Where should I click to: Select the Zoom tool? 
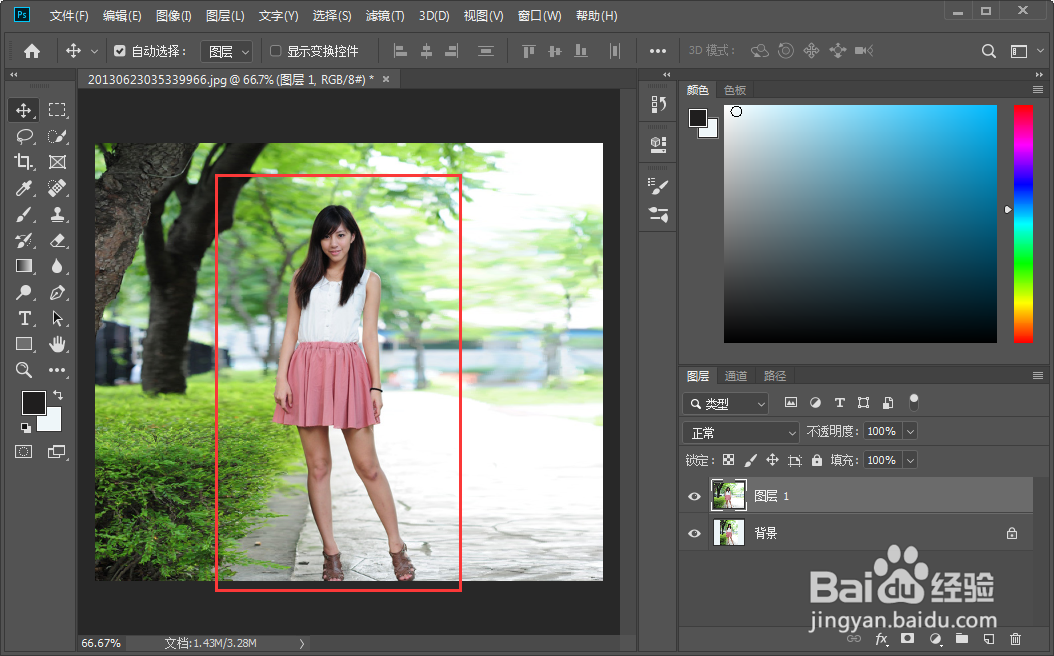coord(24,370)
